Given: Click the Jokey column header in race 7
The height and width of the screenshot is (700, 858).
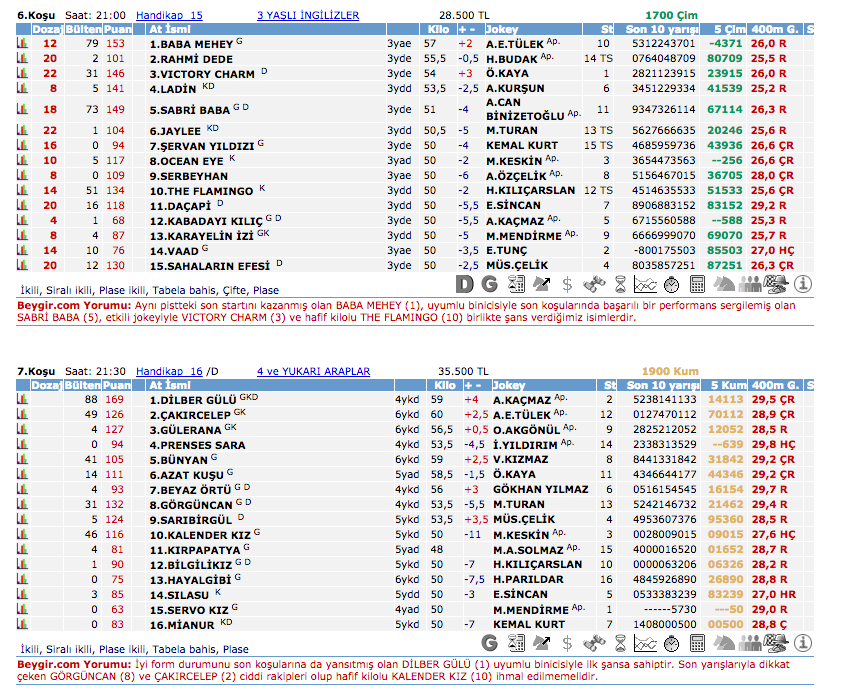Looking at the screenshot, I should (509, 386).
